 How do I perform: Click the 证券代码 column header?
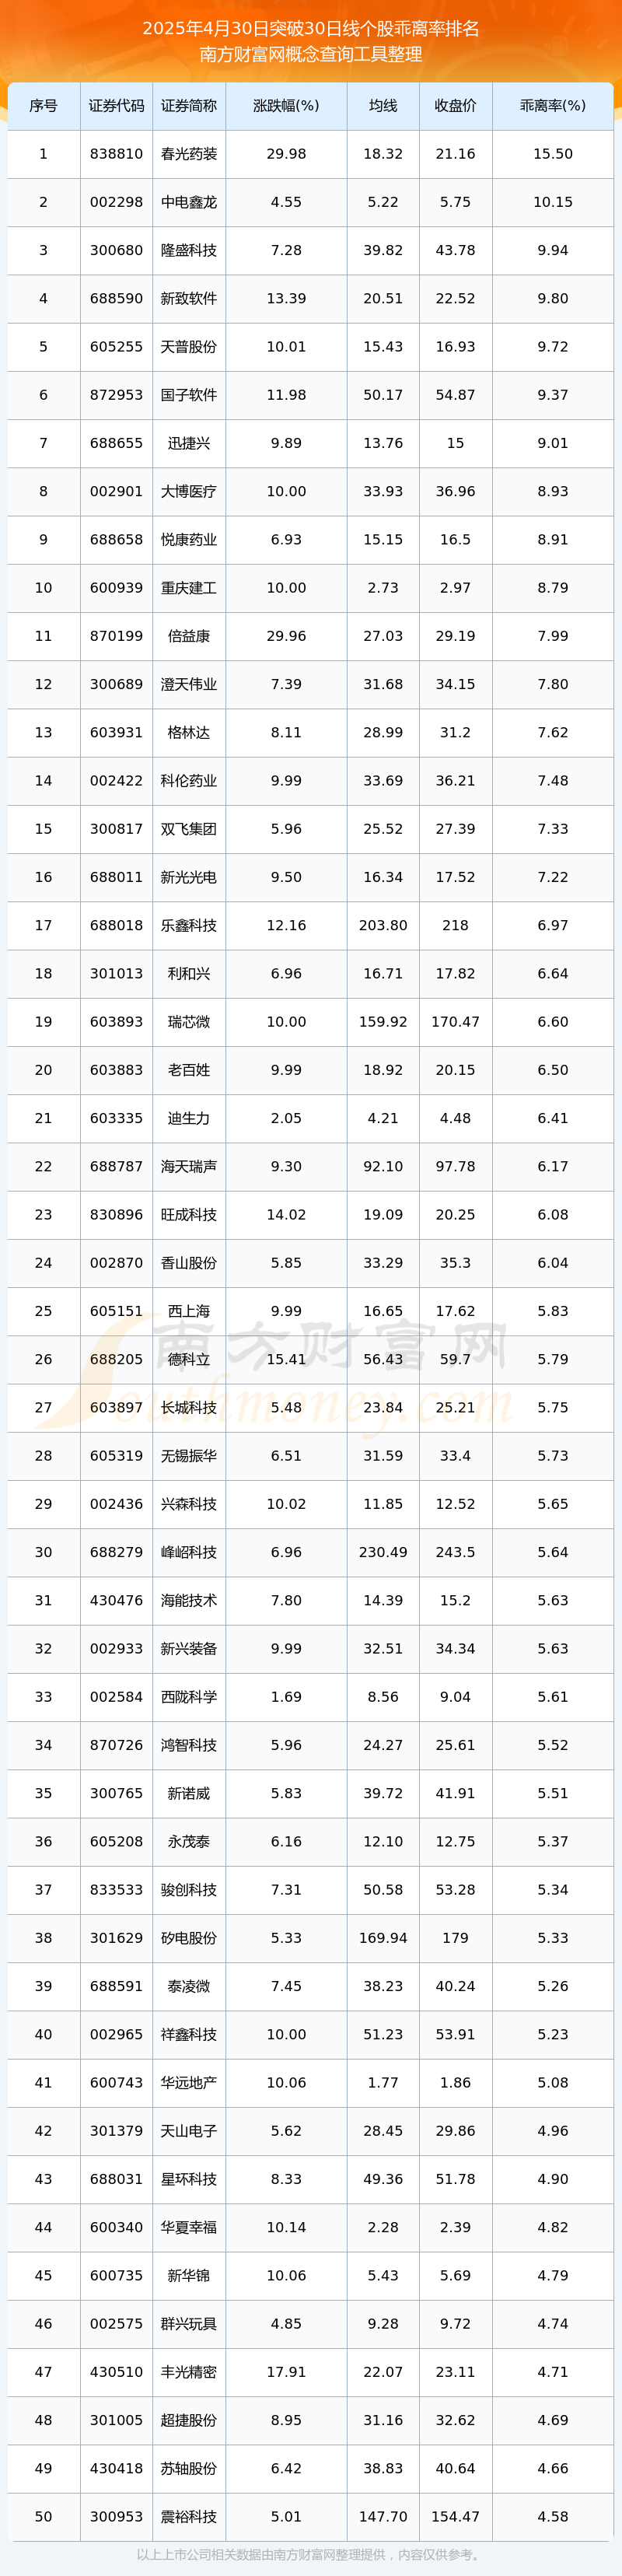116,106
